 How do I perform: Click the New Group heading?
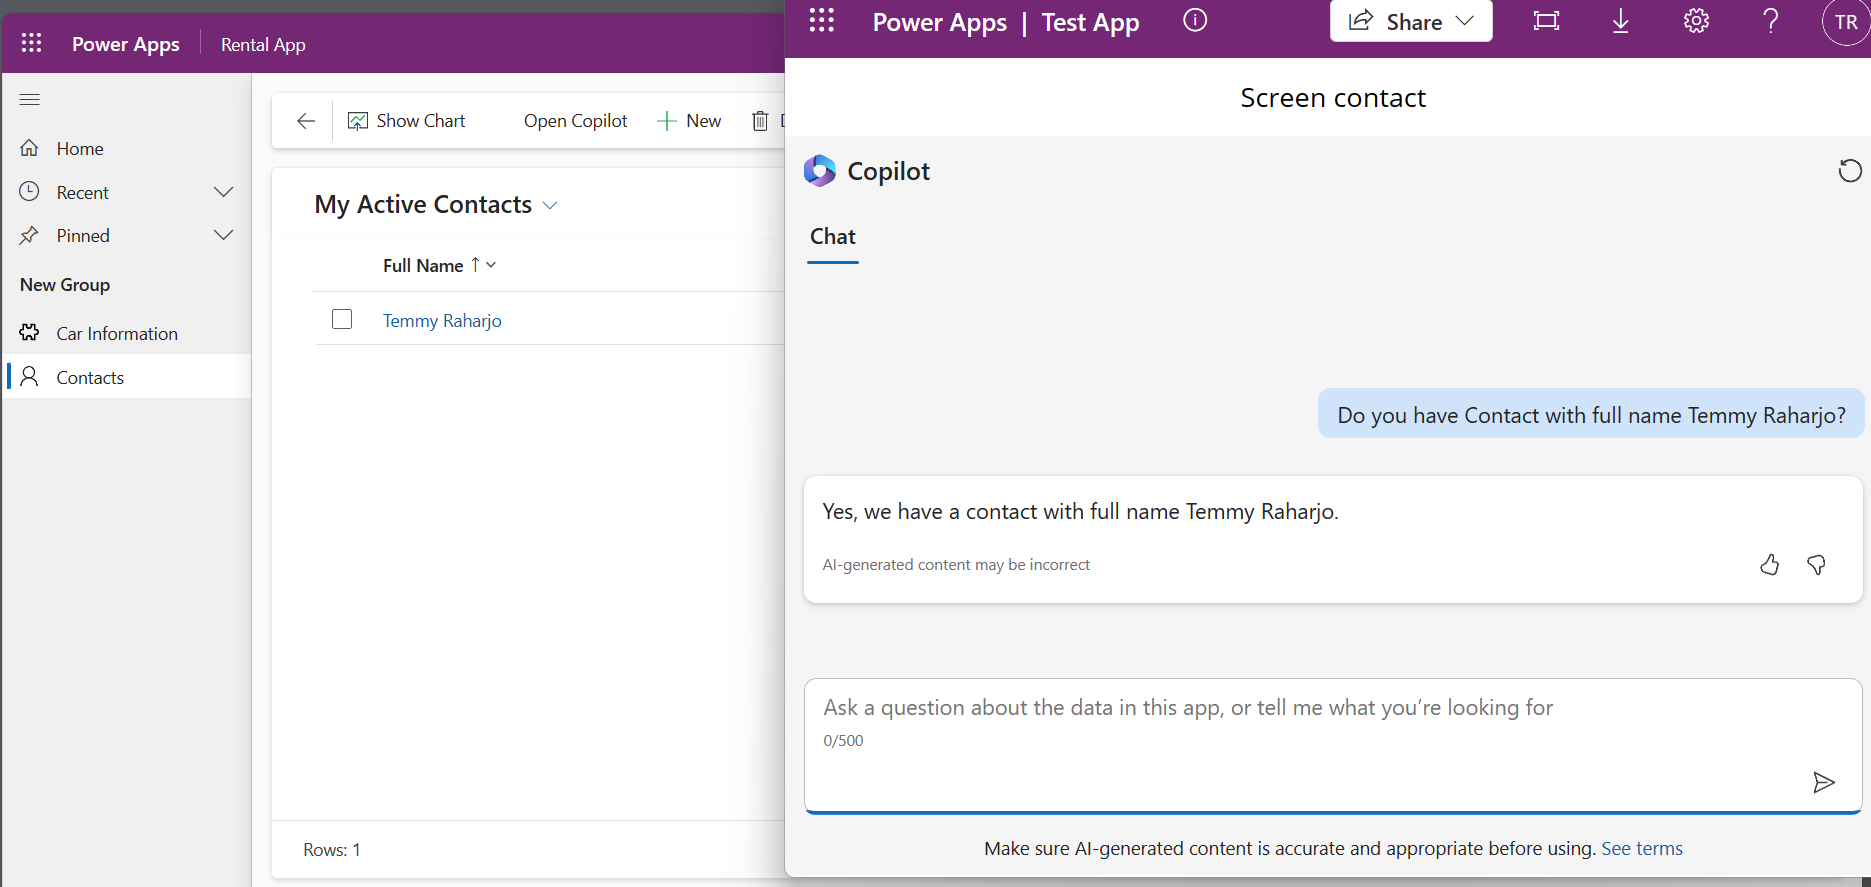(x=65, y=285)
